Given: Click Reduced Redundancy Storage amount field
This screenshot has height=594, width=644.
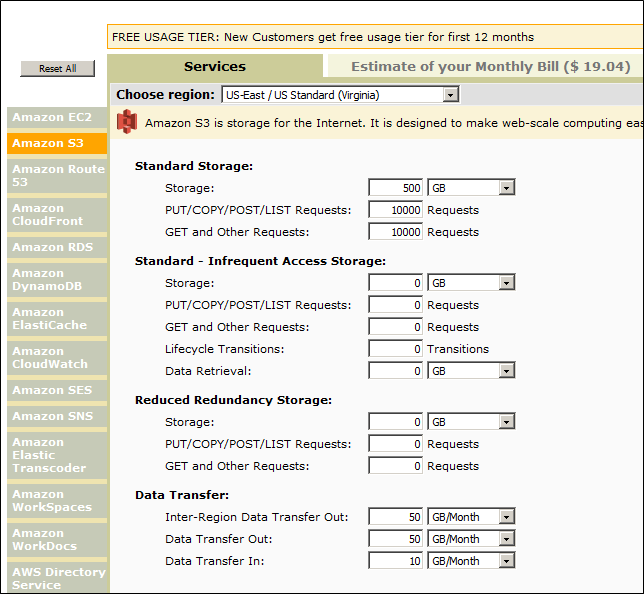Looking at the screenshot, I should [396, 422].
